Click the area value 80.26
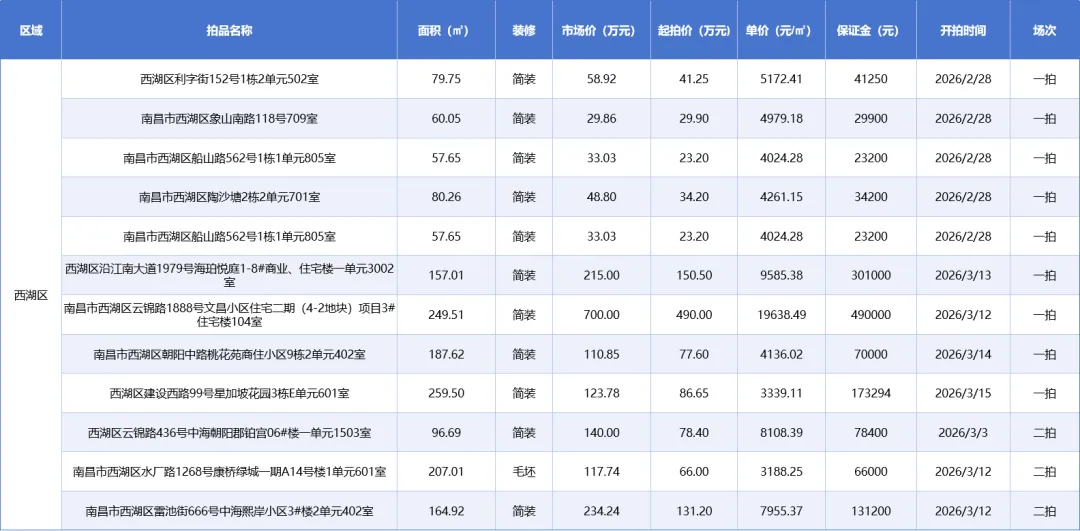 click(x=446, y=197)
